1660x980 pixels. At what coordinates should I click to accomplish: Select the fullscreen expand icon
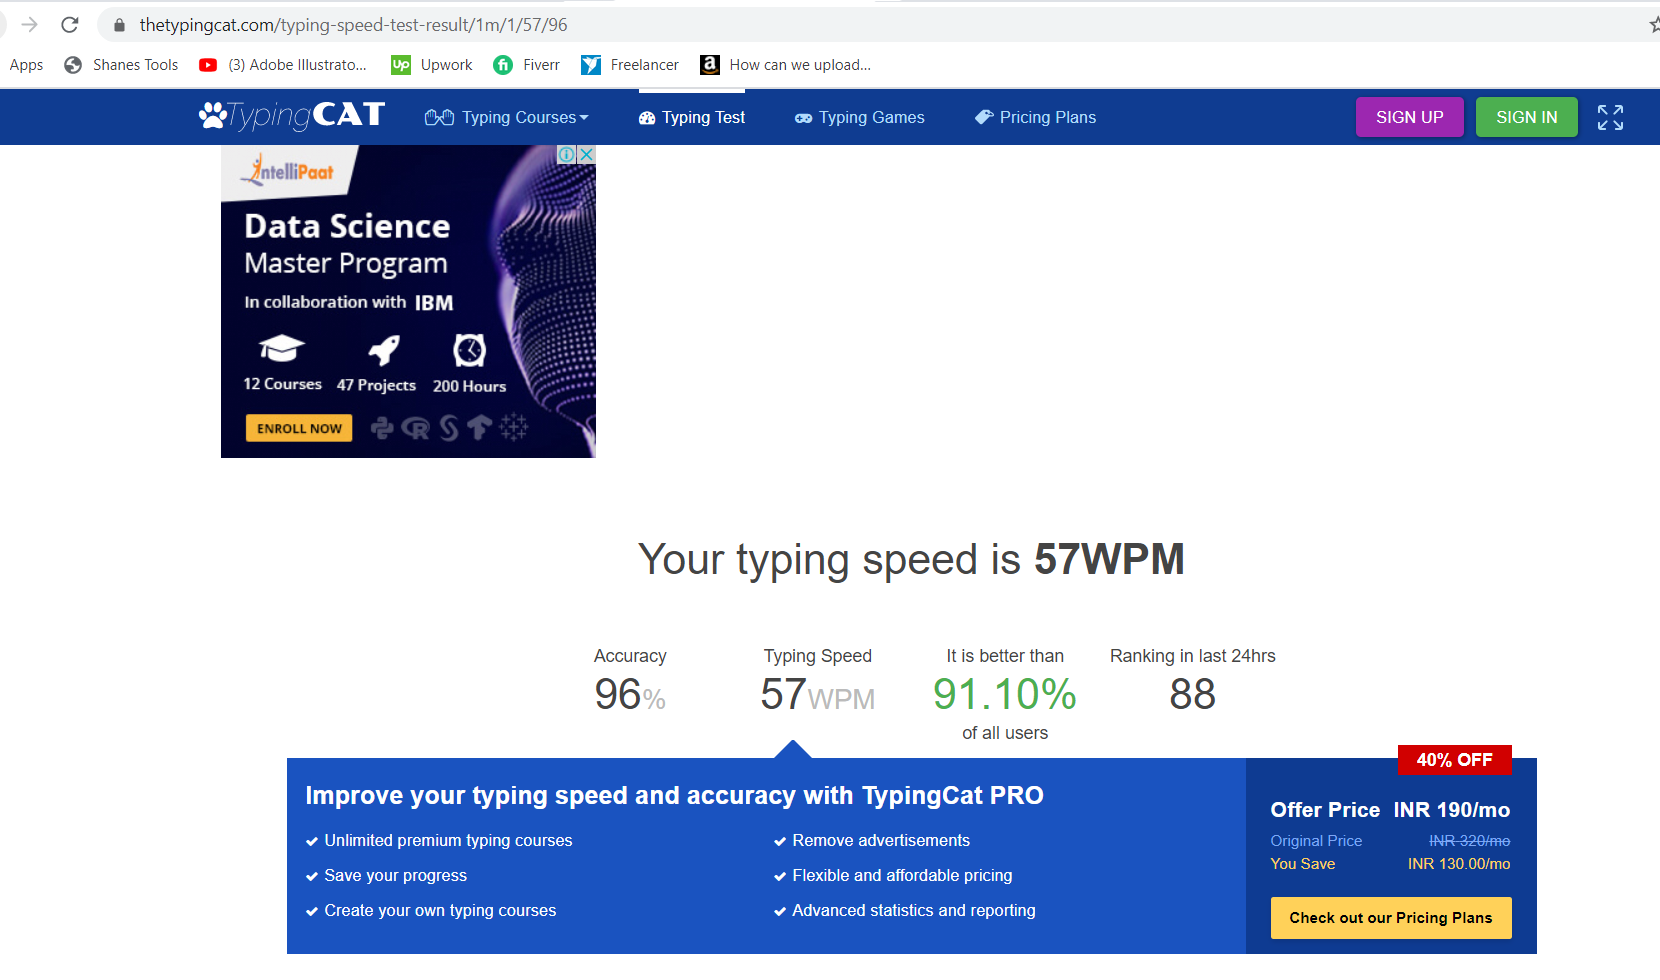point(1610,117)
